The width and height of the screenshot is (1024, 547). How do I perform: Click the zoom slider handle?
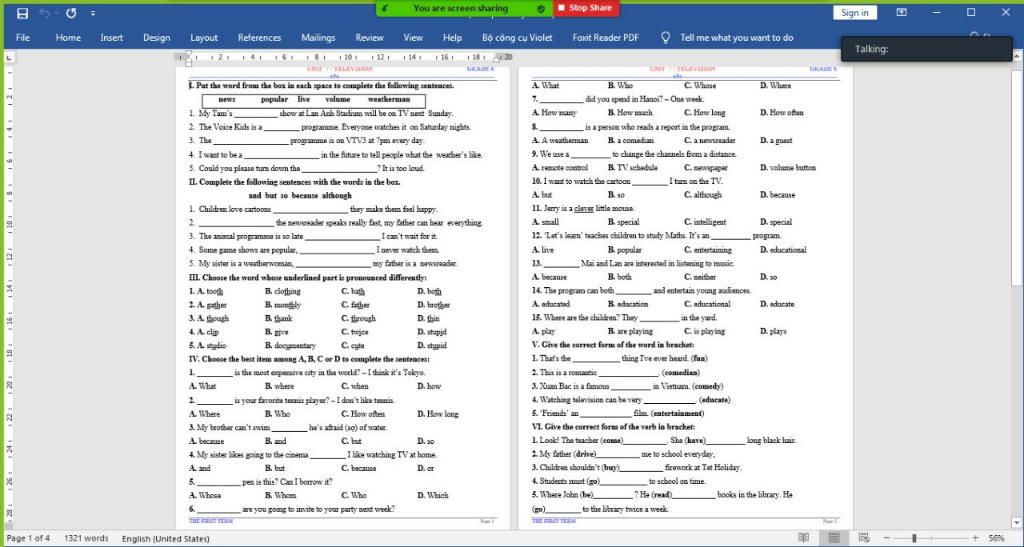(914, 538)
